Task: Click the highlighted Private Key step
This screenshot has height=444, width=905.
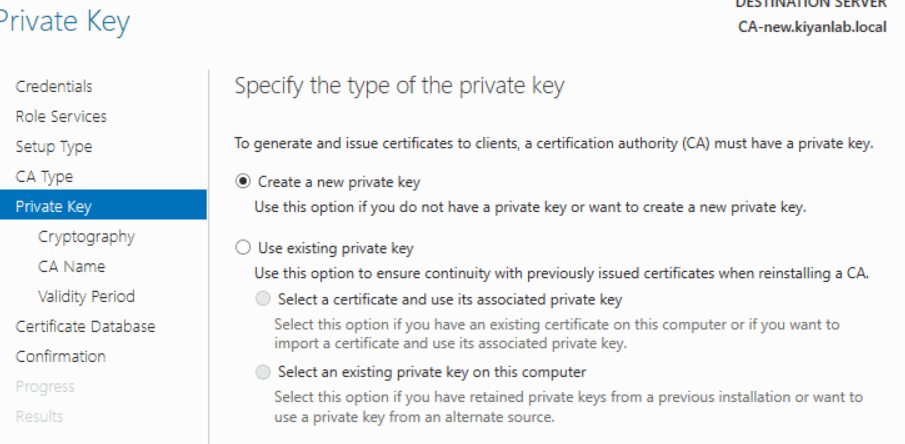Action: (x=52, y=206)
